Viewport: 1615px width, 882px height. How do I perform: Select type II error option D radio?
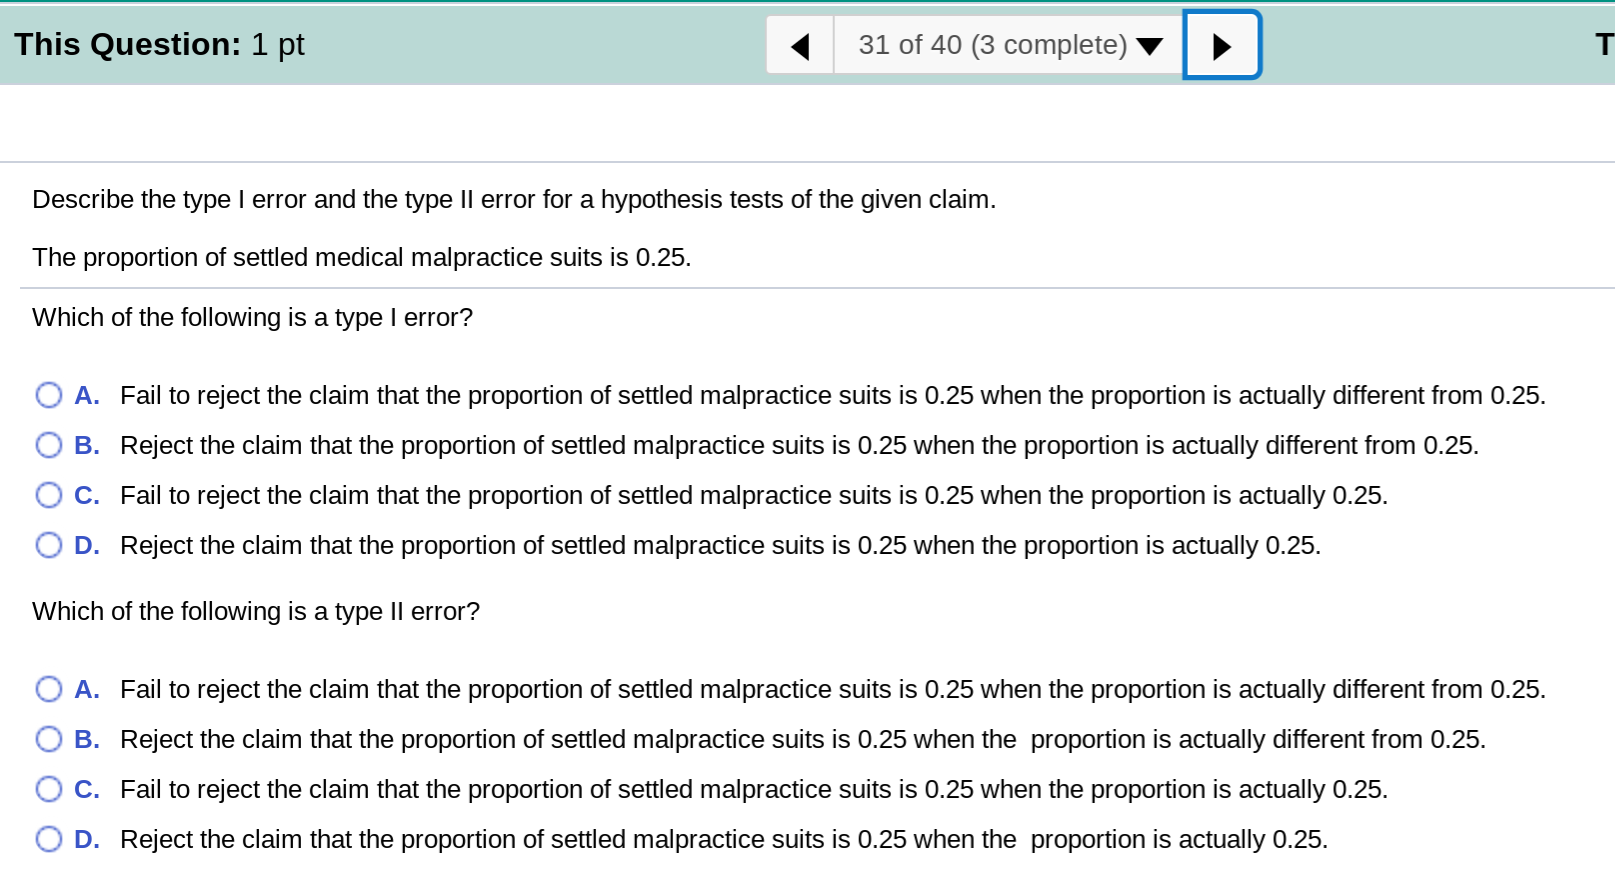49,839
